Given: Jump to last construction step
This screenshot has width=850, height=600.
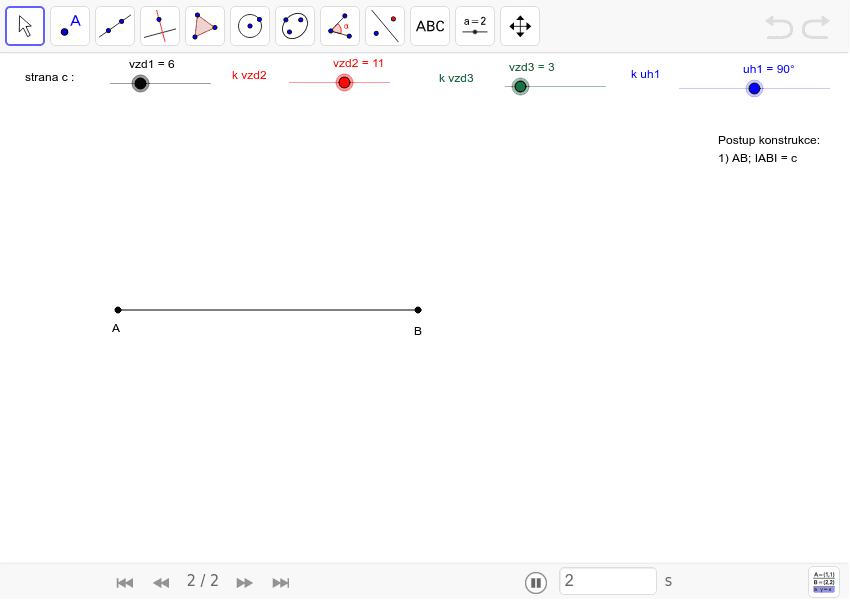Looking at the screenshot, I should tap(281, 583).
